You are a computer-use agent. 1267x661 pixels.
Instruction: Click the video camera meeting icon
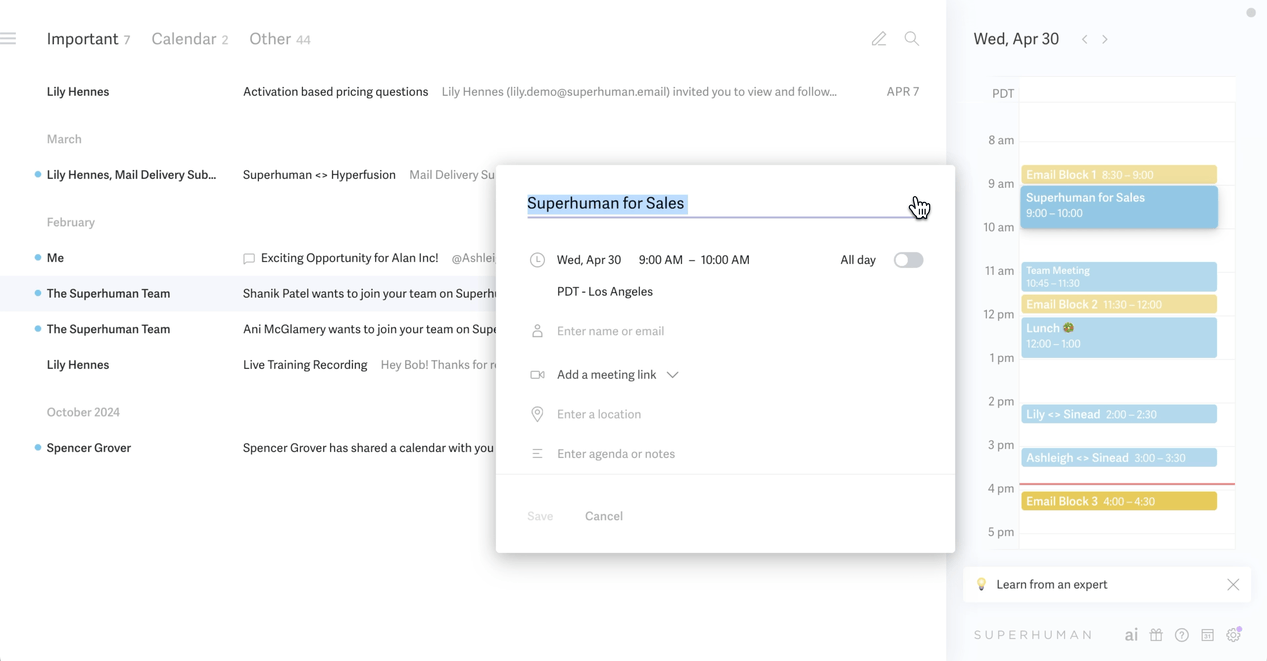click(537, 375)
